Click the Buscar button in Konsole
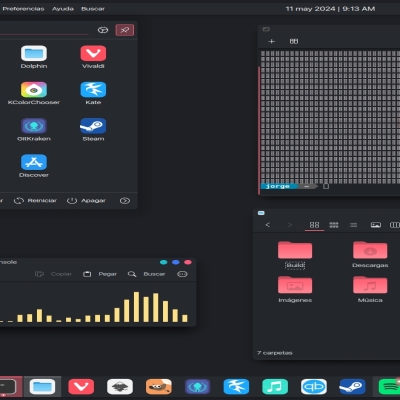Viewport: 400px width, 400px height. [146, 274]
